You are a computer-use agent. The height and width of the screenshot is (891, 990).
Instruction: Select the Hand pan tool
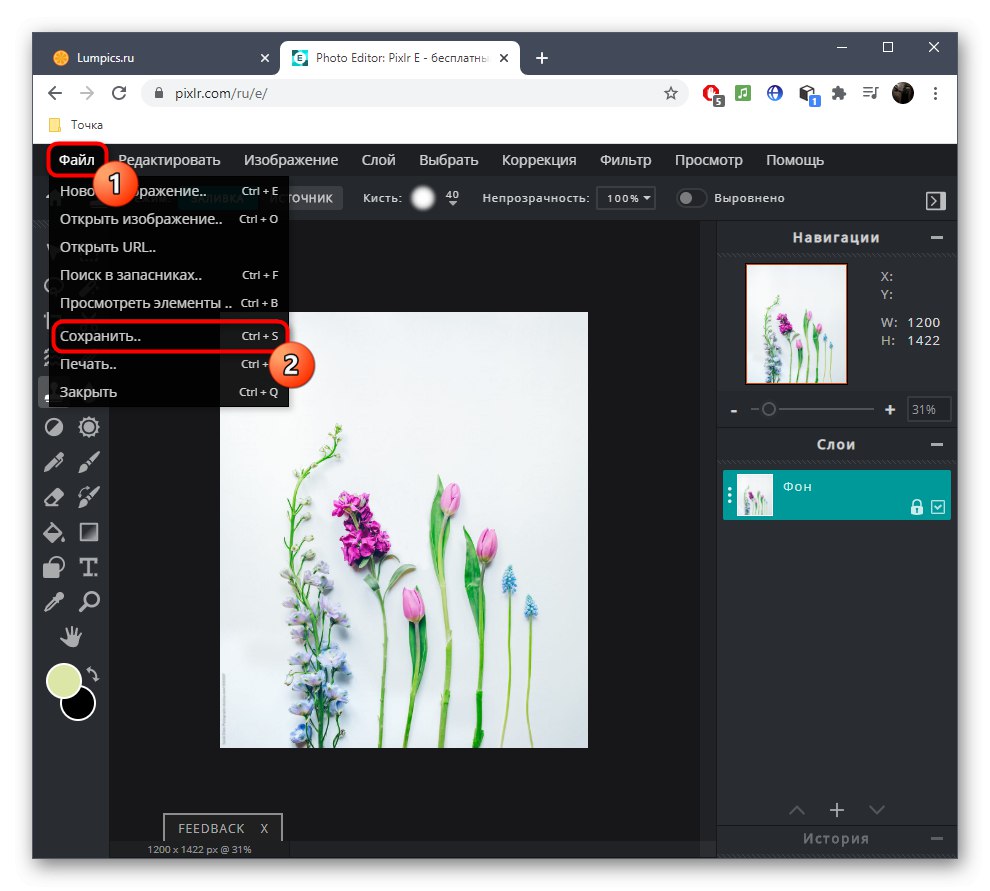[x=71, y=637]
